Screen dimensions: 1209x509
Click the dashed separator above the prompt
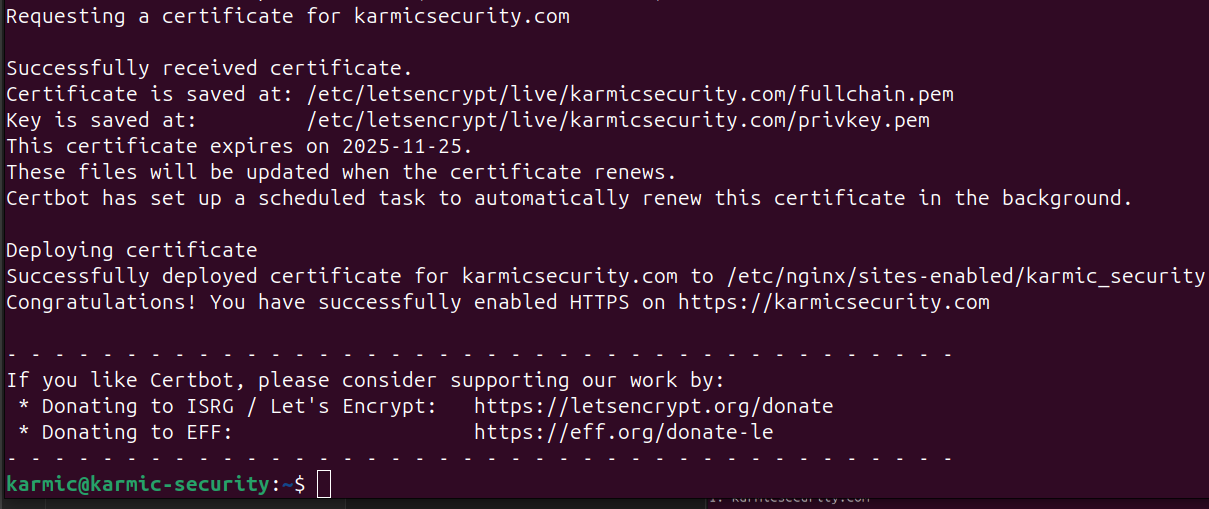480,458
